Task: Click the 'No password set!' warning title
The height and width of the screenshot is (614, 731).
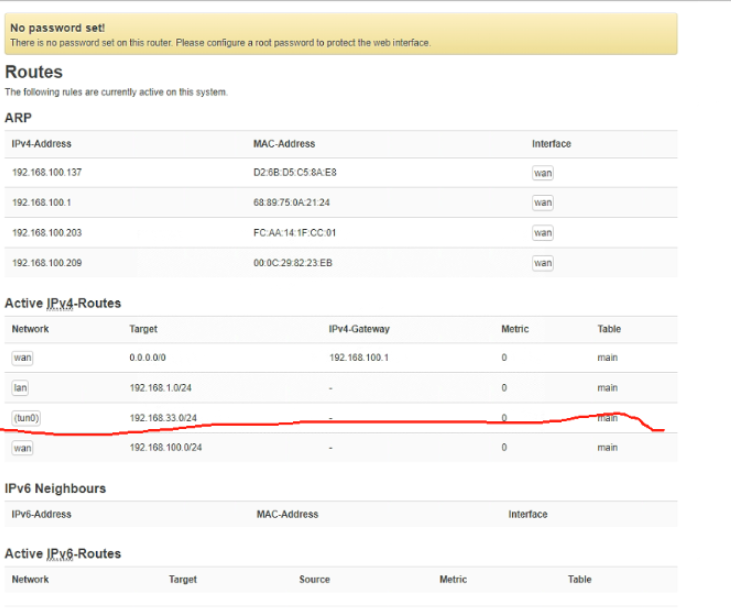Action: pos(57,29)
